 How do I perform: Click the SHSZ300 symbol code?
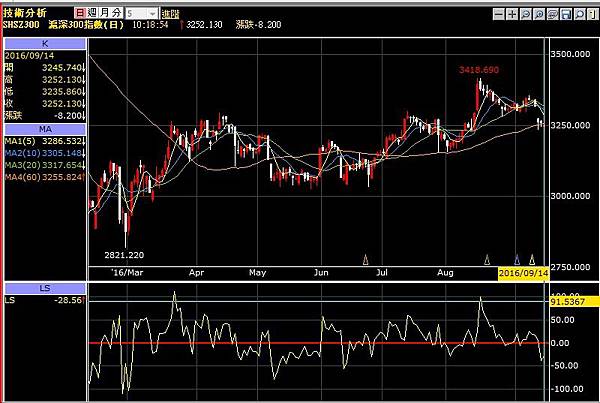click(x=21, y=25)
